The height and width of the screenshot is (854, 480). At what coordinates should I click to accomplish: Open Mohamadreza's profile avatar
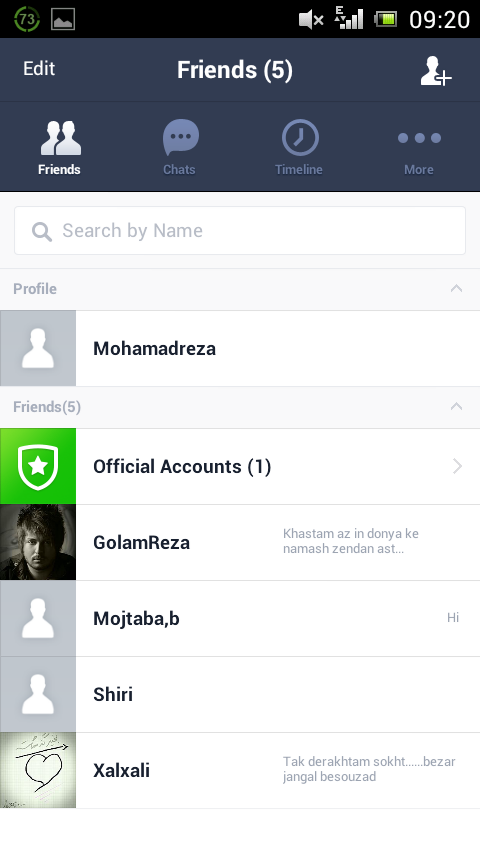click(x=38, y=349)
